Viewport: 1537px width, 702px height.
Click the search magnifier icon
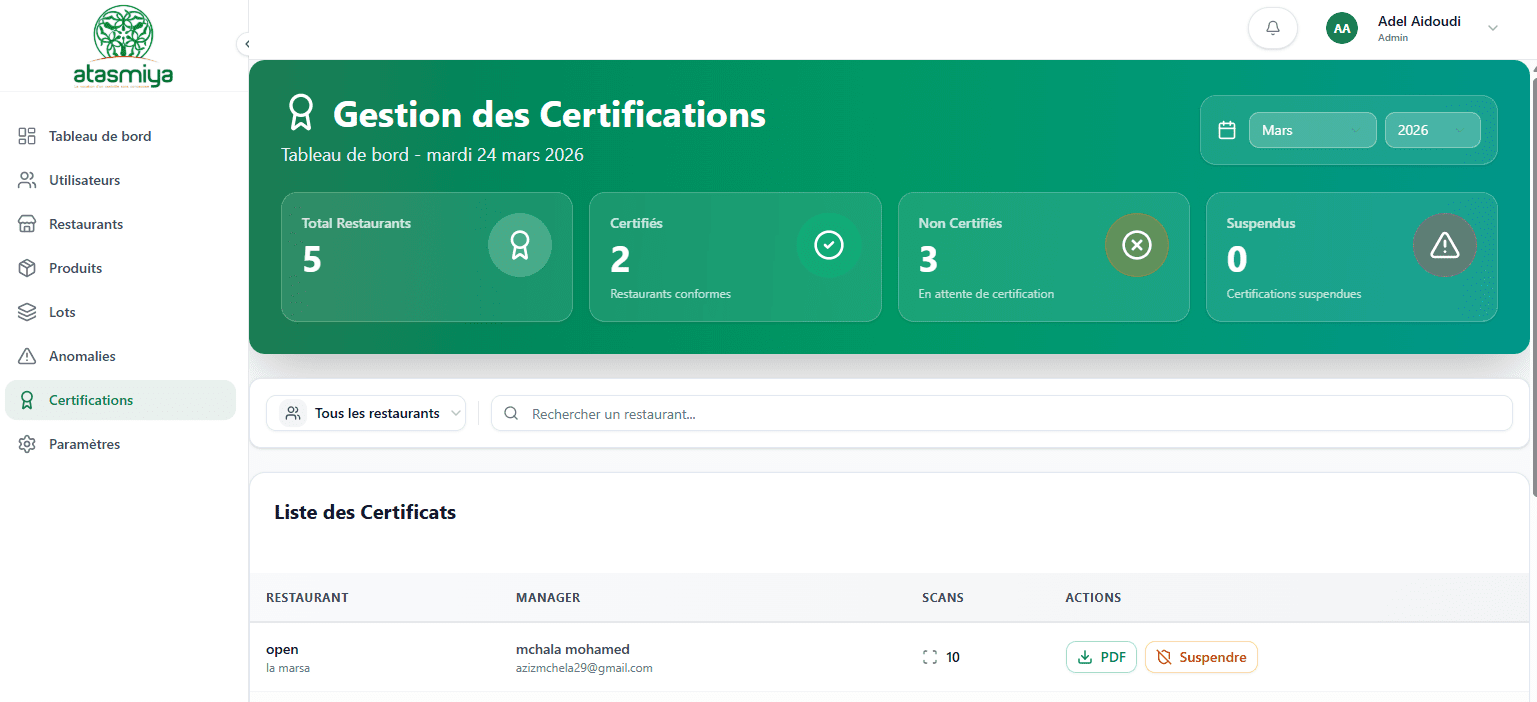pyautogui.click(x=511, y=414)
